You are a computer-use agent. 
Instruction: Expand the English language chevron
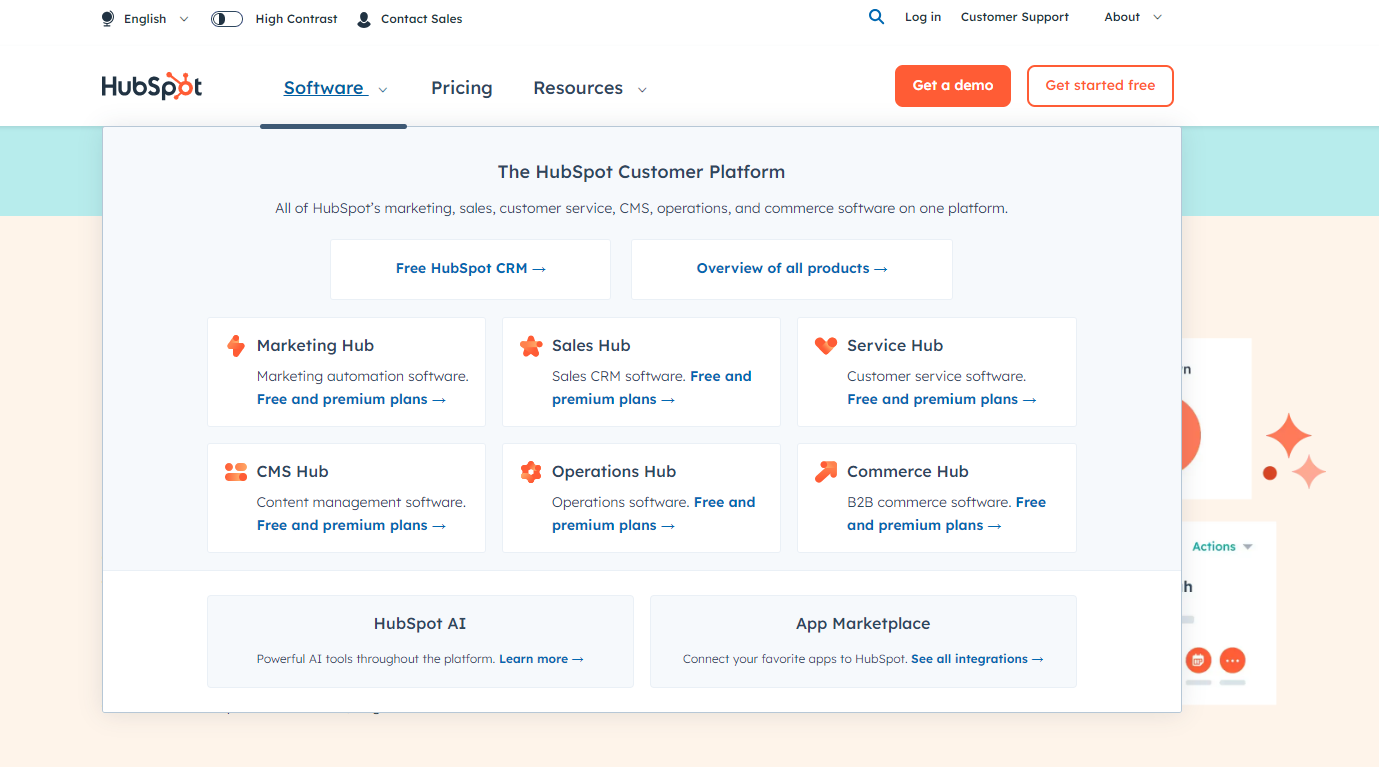(x=184, y=19)
